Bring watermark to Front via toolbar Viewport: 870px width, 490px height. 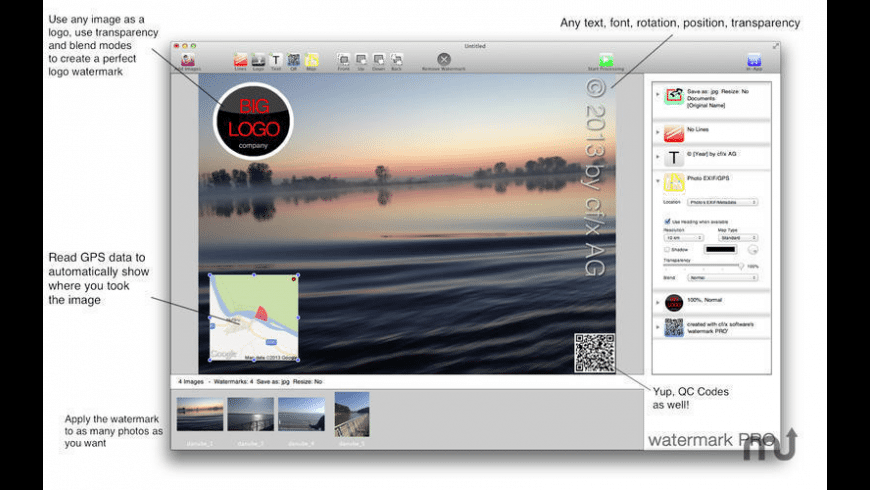(343, 60)
